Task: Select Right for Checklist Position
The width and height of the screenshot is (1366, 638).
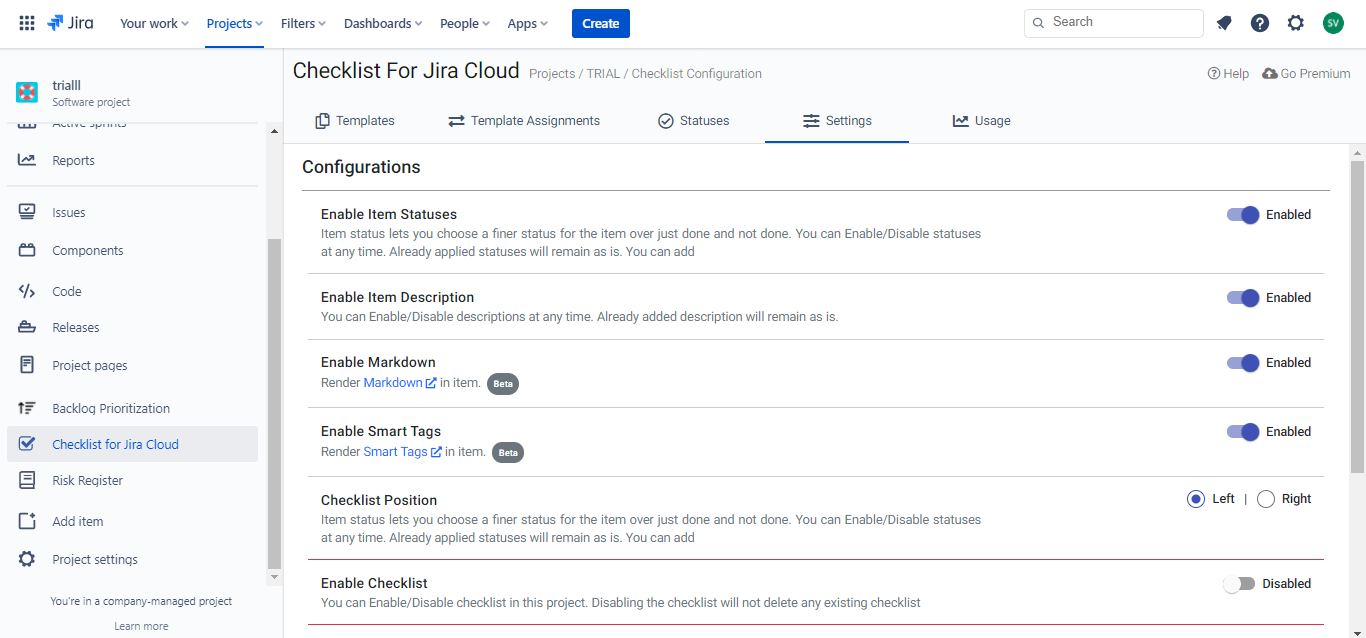Action: 1266,499
